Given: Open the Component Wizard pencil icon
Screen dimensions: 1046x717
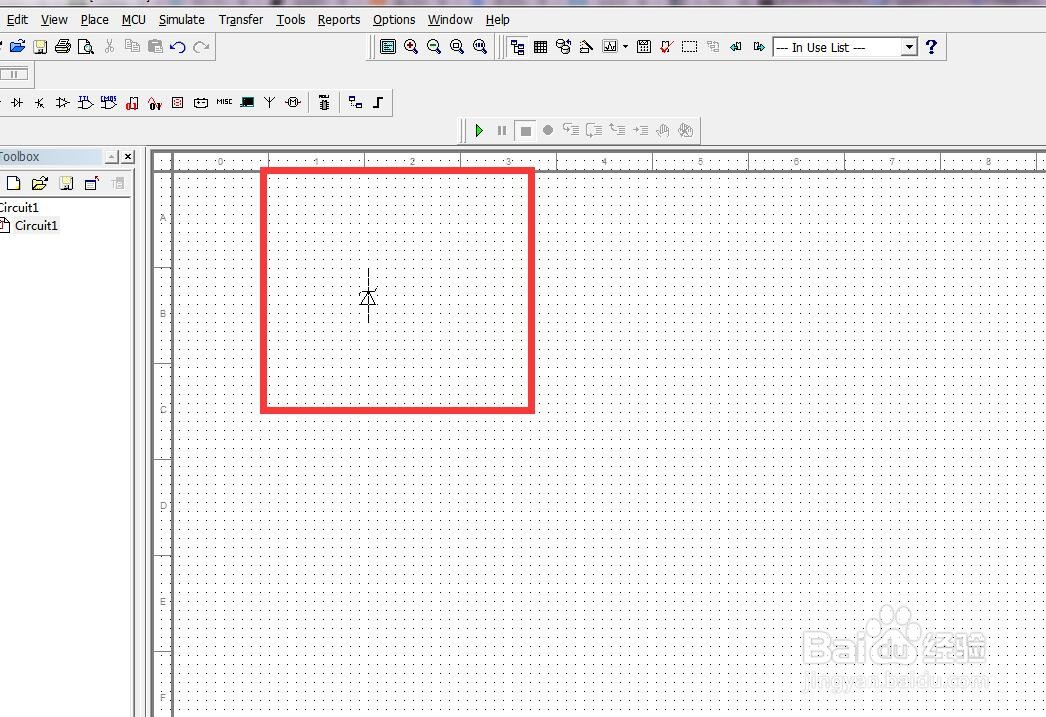Looking at the screenshot, I should (586, 47).
